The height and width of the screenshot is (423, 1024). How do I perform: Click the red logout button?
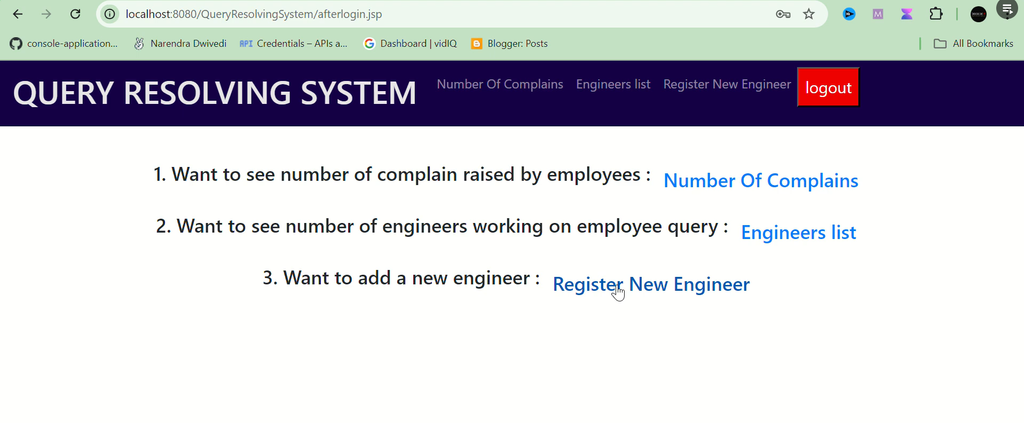pyautogui.click(x=828, y=87)
